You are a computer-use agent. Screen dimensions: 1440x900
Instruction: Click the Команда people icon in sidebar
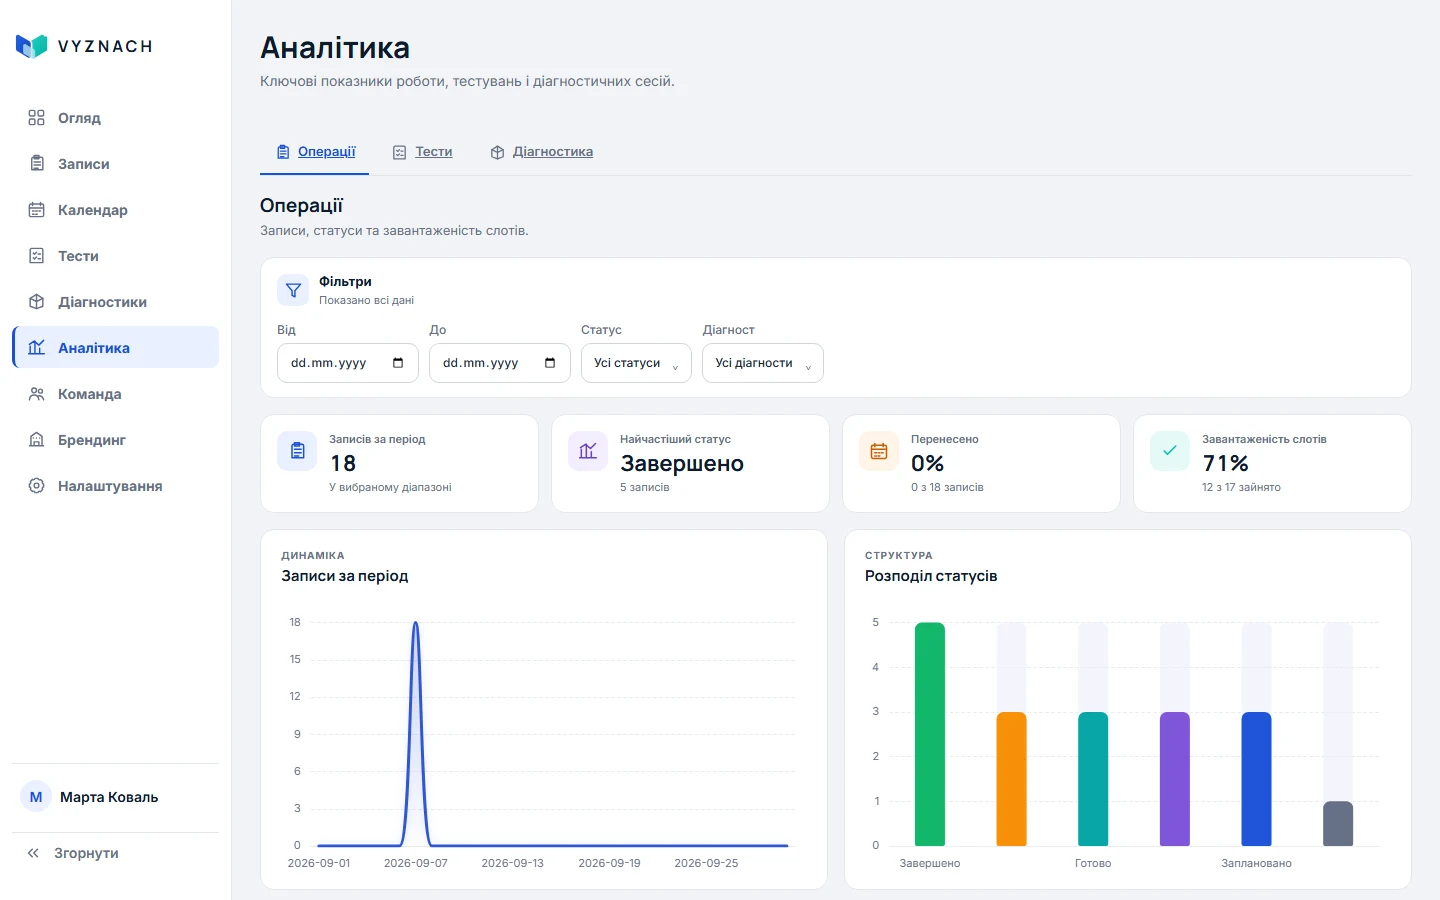point(37,394)
